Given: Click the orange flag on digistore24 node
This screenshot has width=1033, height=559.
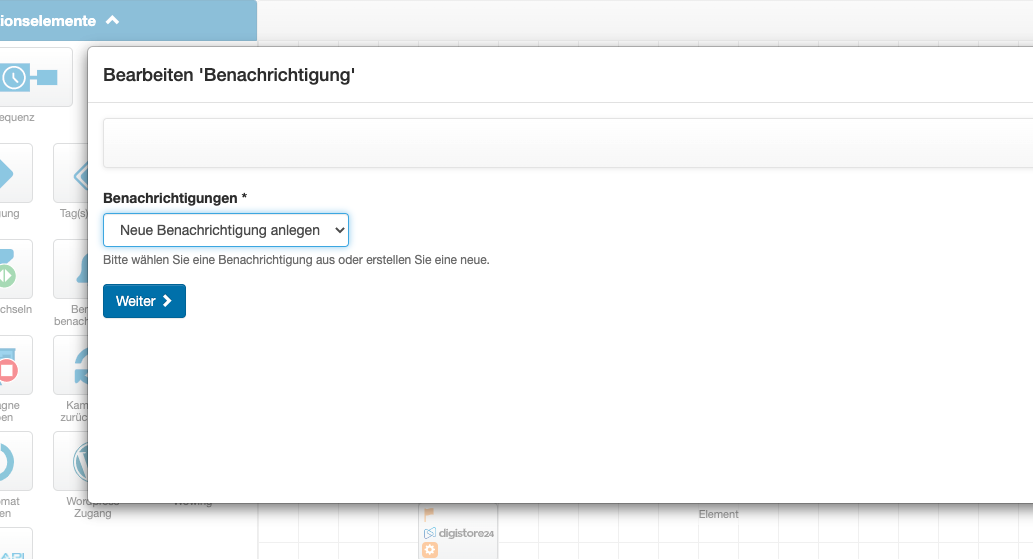Looking at the screenshot, I should (x=429, y=514).
